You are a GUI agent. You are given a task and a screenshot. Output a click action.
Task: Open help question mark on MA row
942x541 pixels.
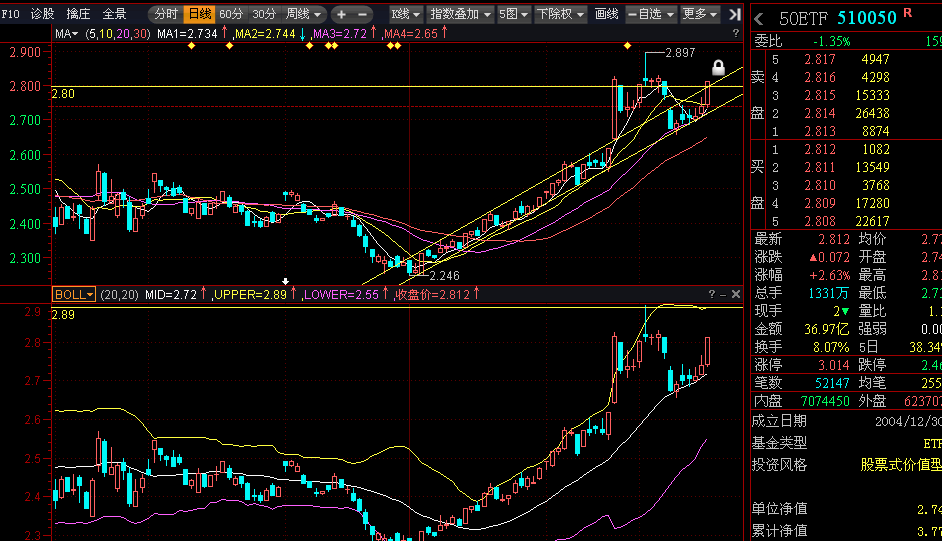click(x=735, y=34)
